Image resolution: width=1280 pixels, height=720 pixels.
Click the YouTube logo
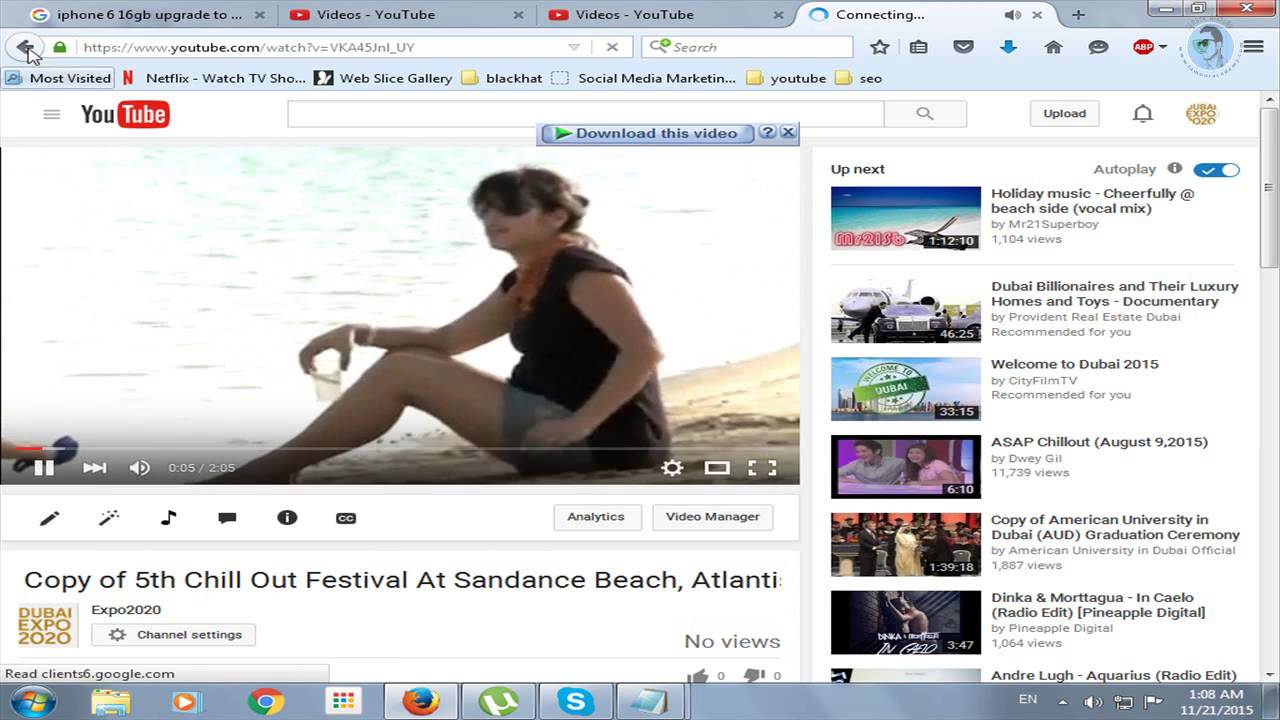pos(125,114)
